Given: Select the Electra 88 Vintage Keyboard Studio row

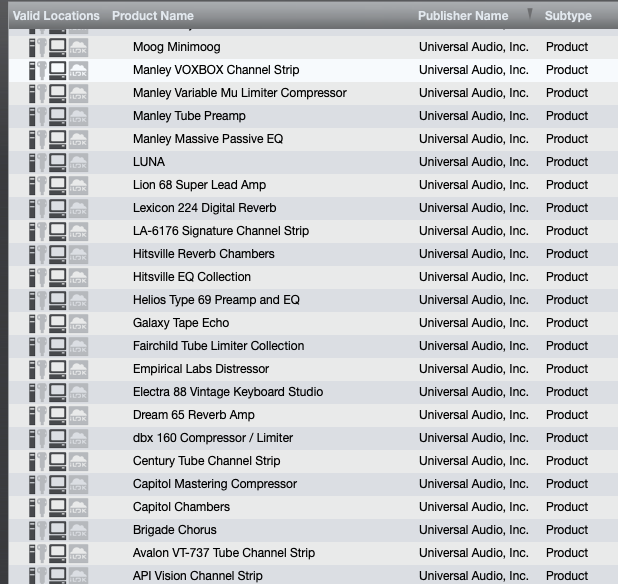Looking at the screenshot, I should click(313, 392).
